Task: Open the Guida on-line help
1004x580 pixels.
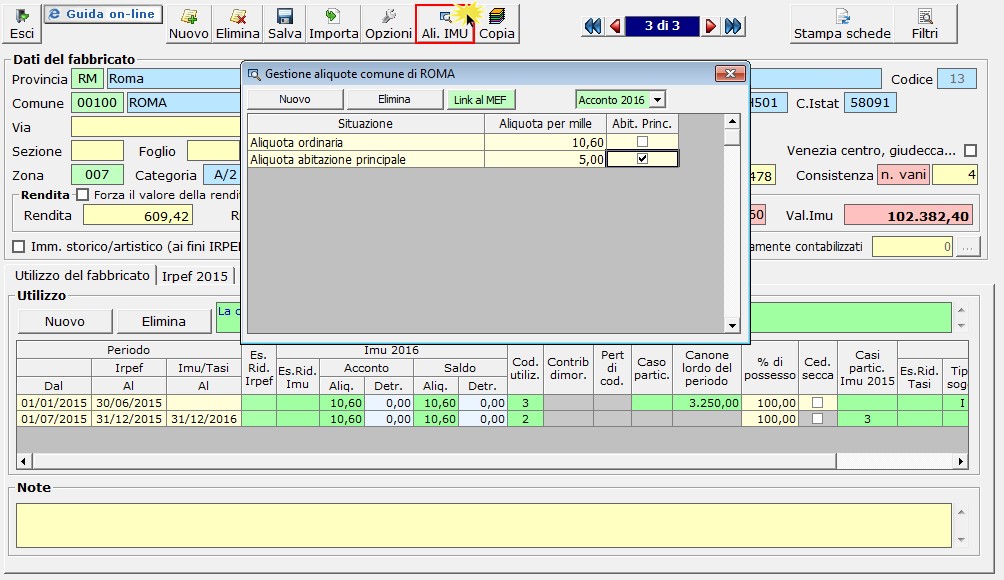Action: (102, 14)
